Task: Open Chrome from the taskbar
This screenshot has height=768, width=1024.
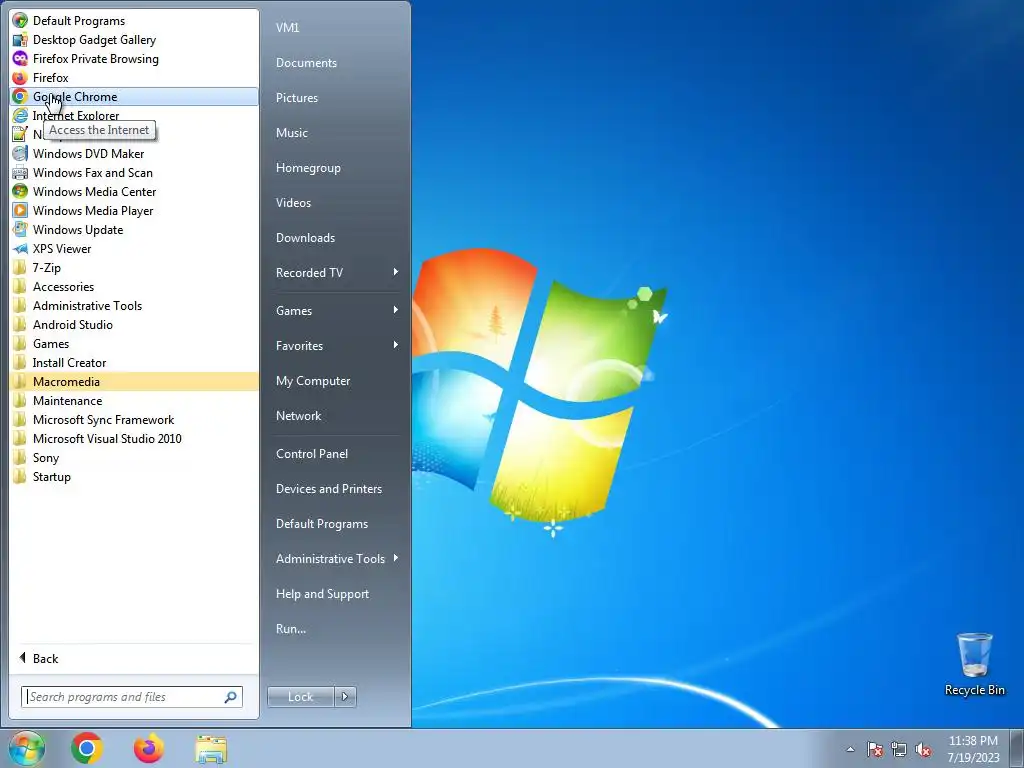Action: 87,748
